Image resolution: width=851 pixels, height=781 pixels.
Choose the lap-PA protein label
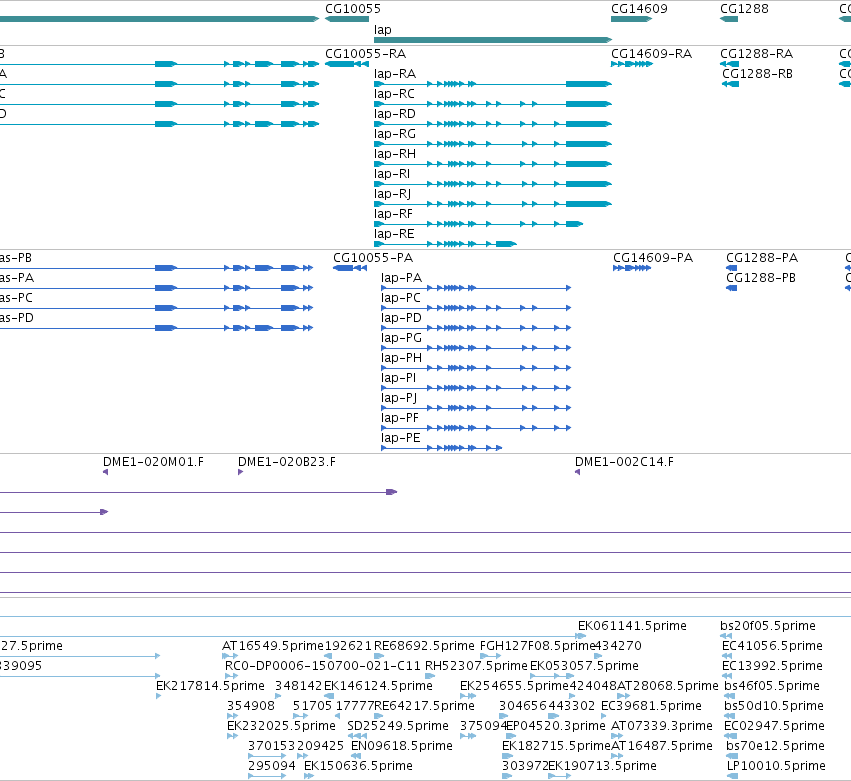(x=401, y=278)
